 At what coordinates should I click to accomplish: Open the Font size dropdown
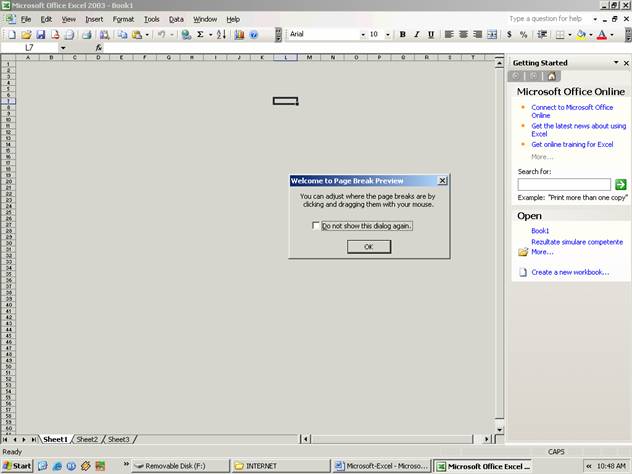point(388,35)
